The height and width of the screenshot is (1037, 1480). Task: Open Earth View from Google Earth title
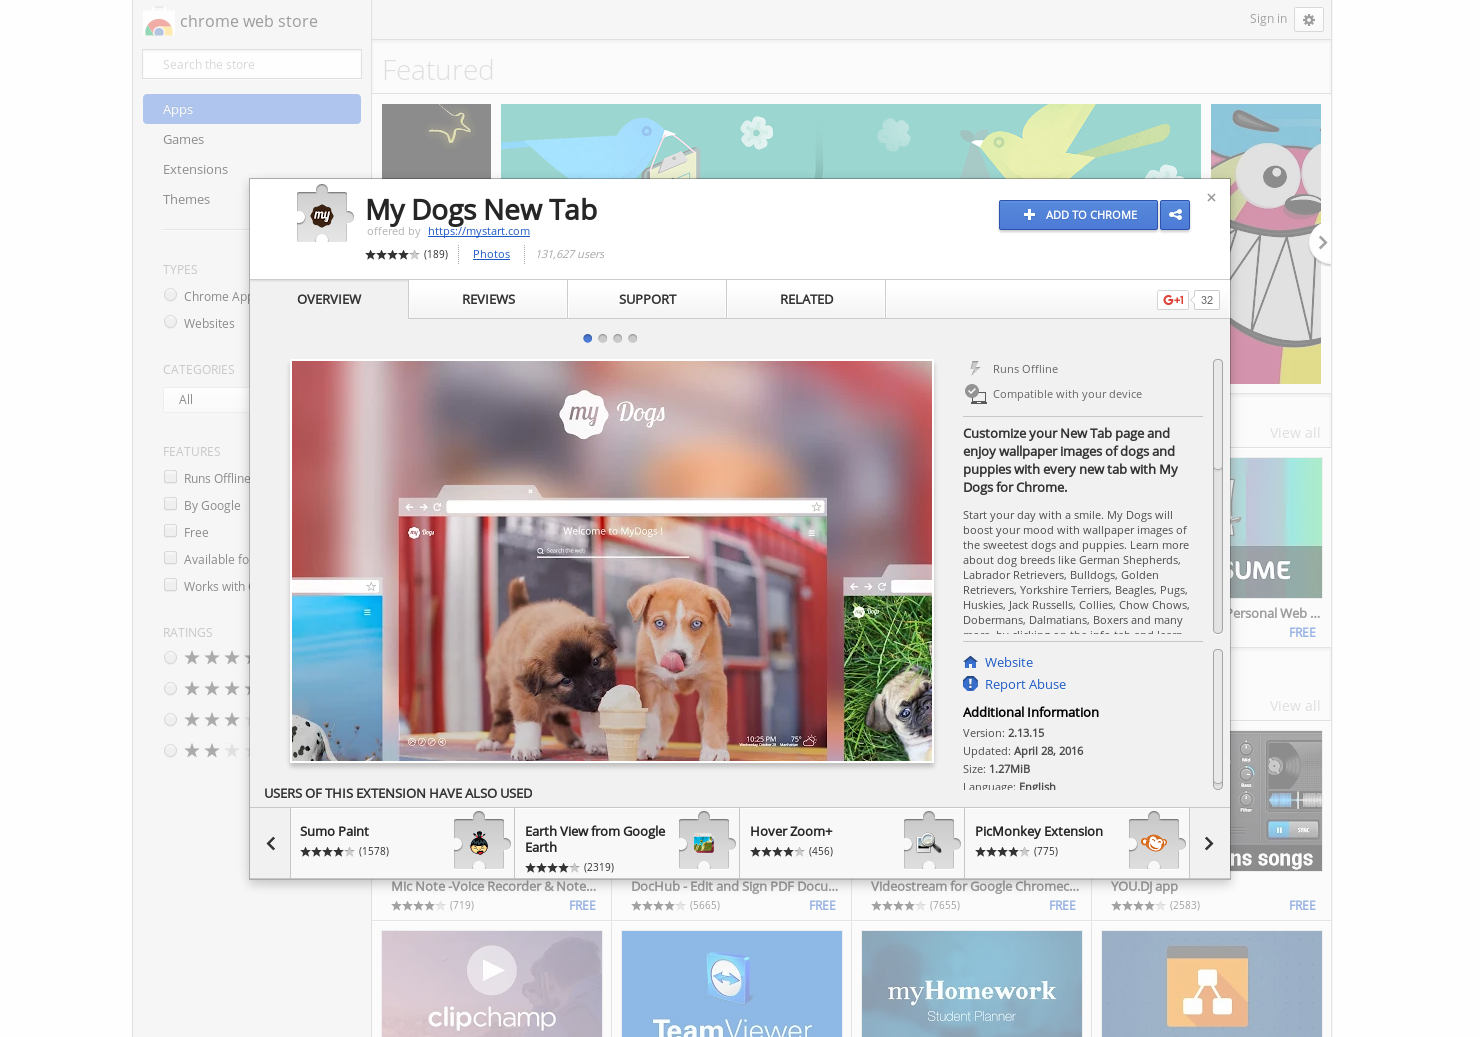(595, 839)
